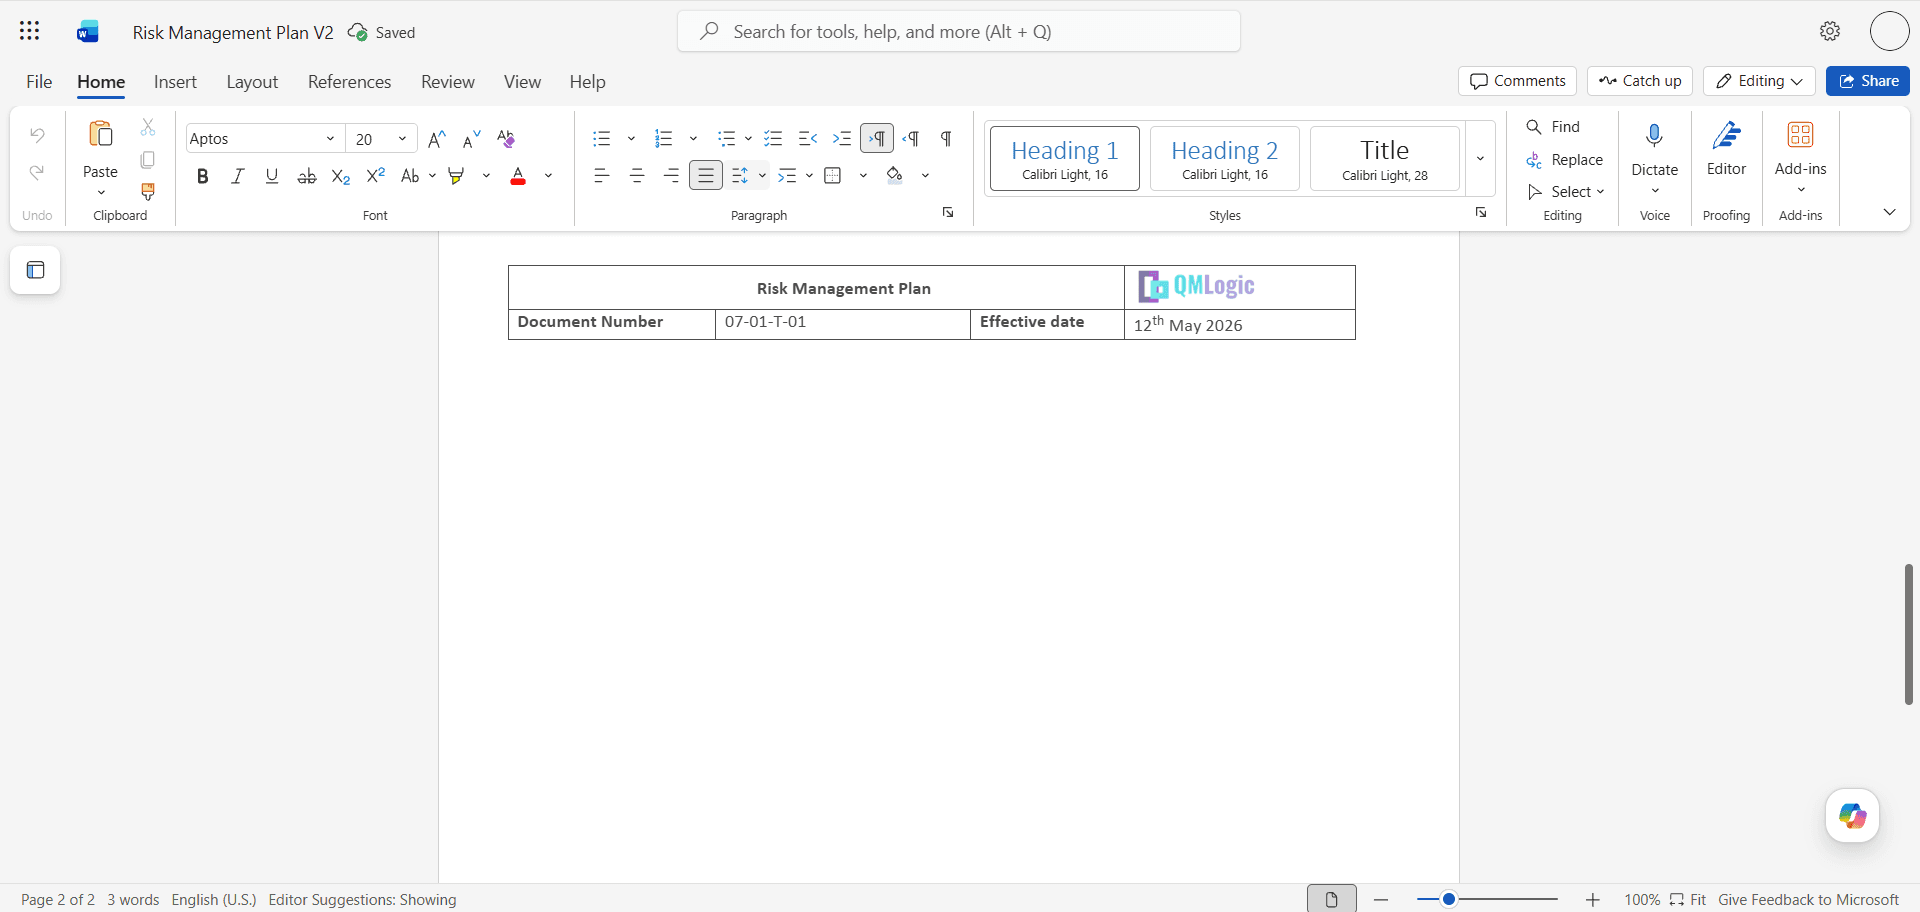Apply superscript formatting
1920x912 pixels.
click(x=376, y=176)
